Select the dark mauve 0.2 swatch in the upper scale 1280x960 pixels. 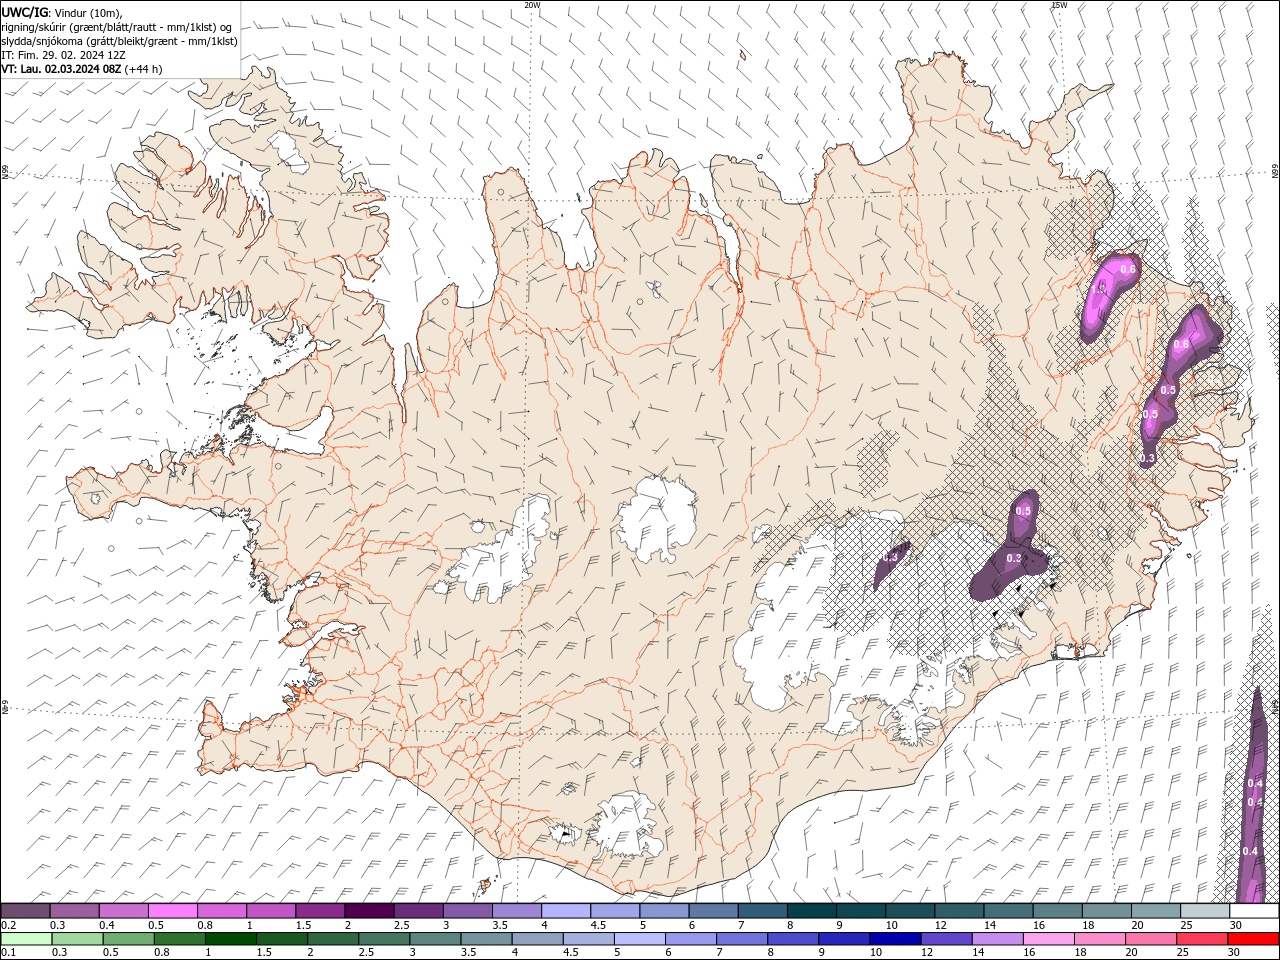coord(25,911)
